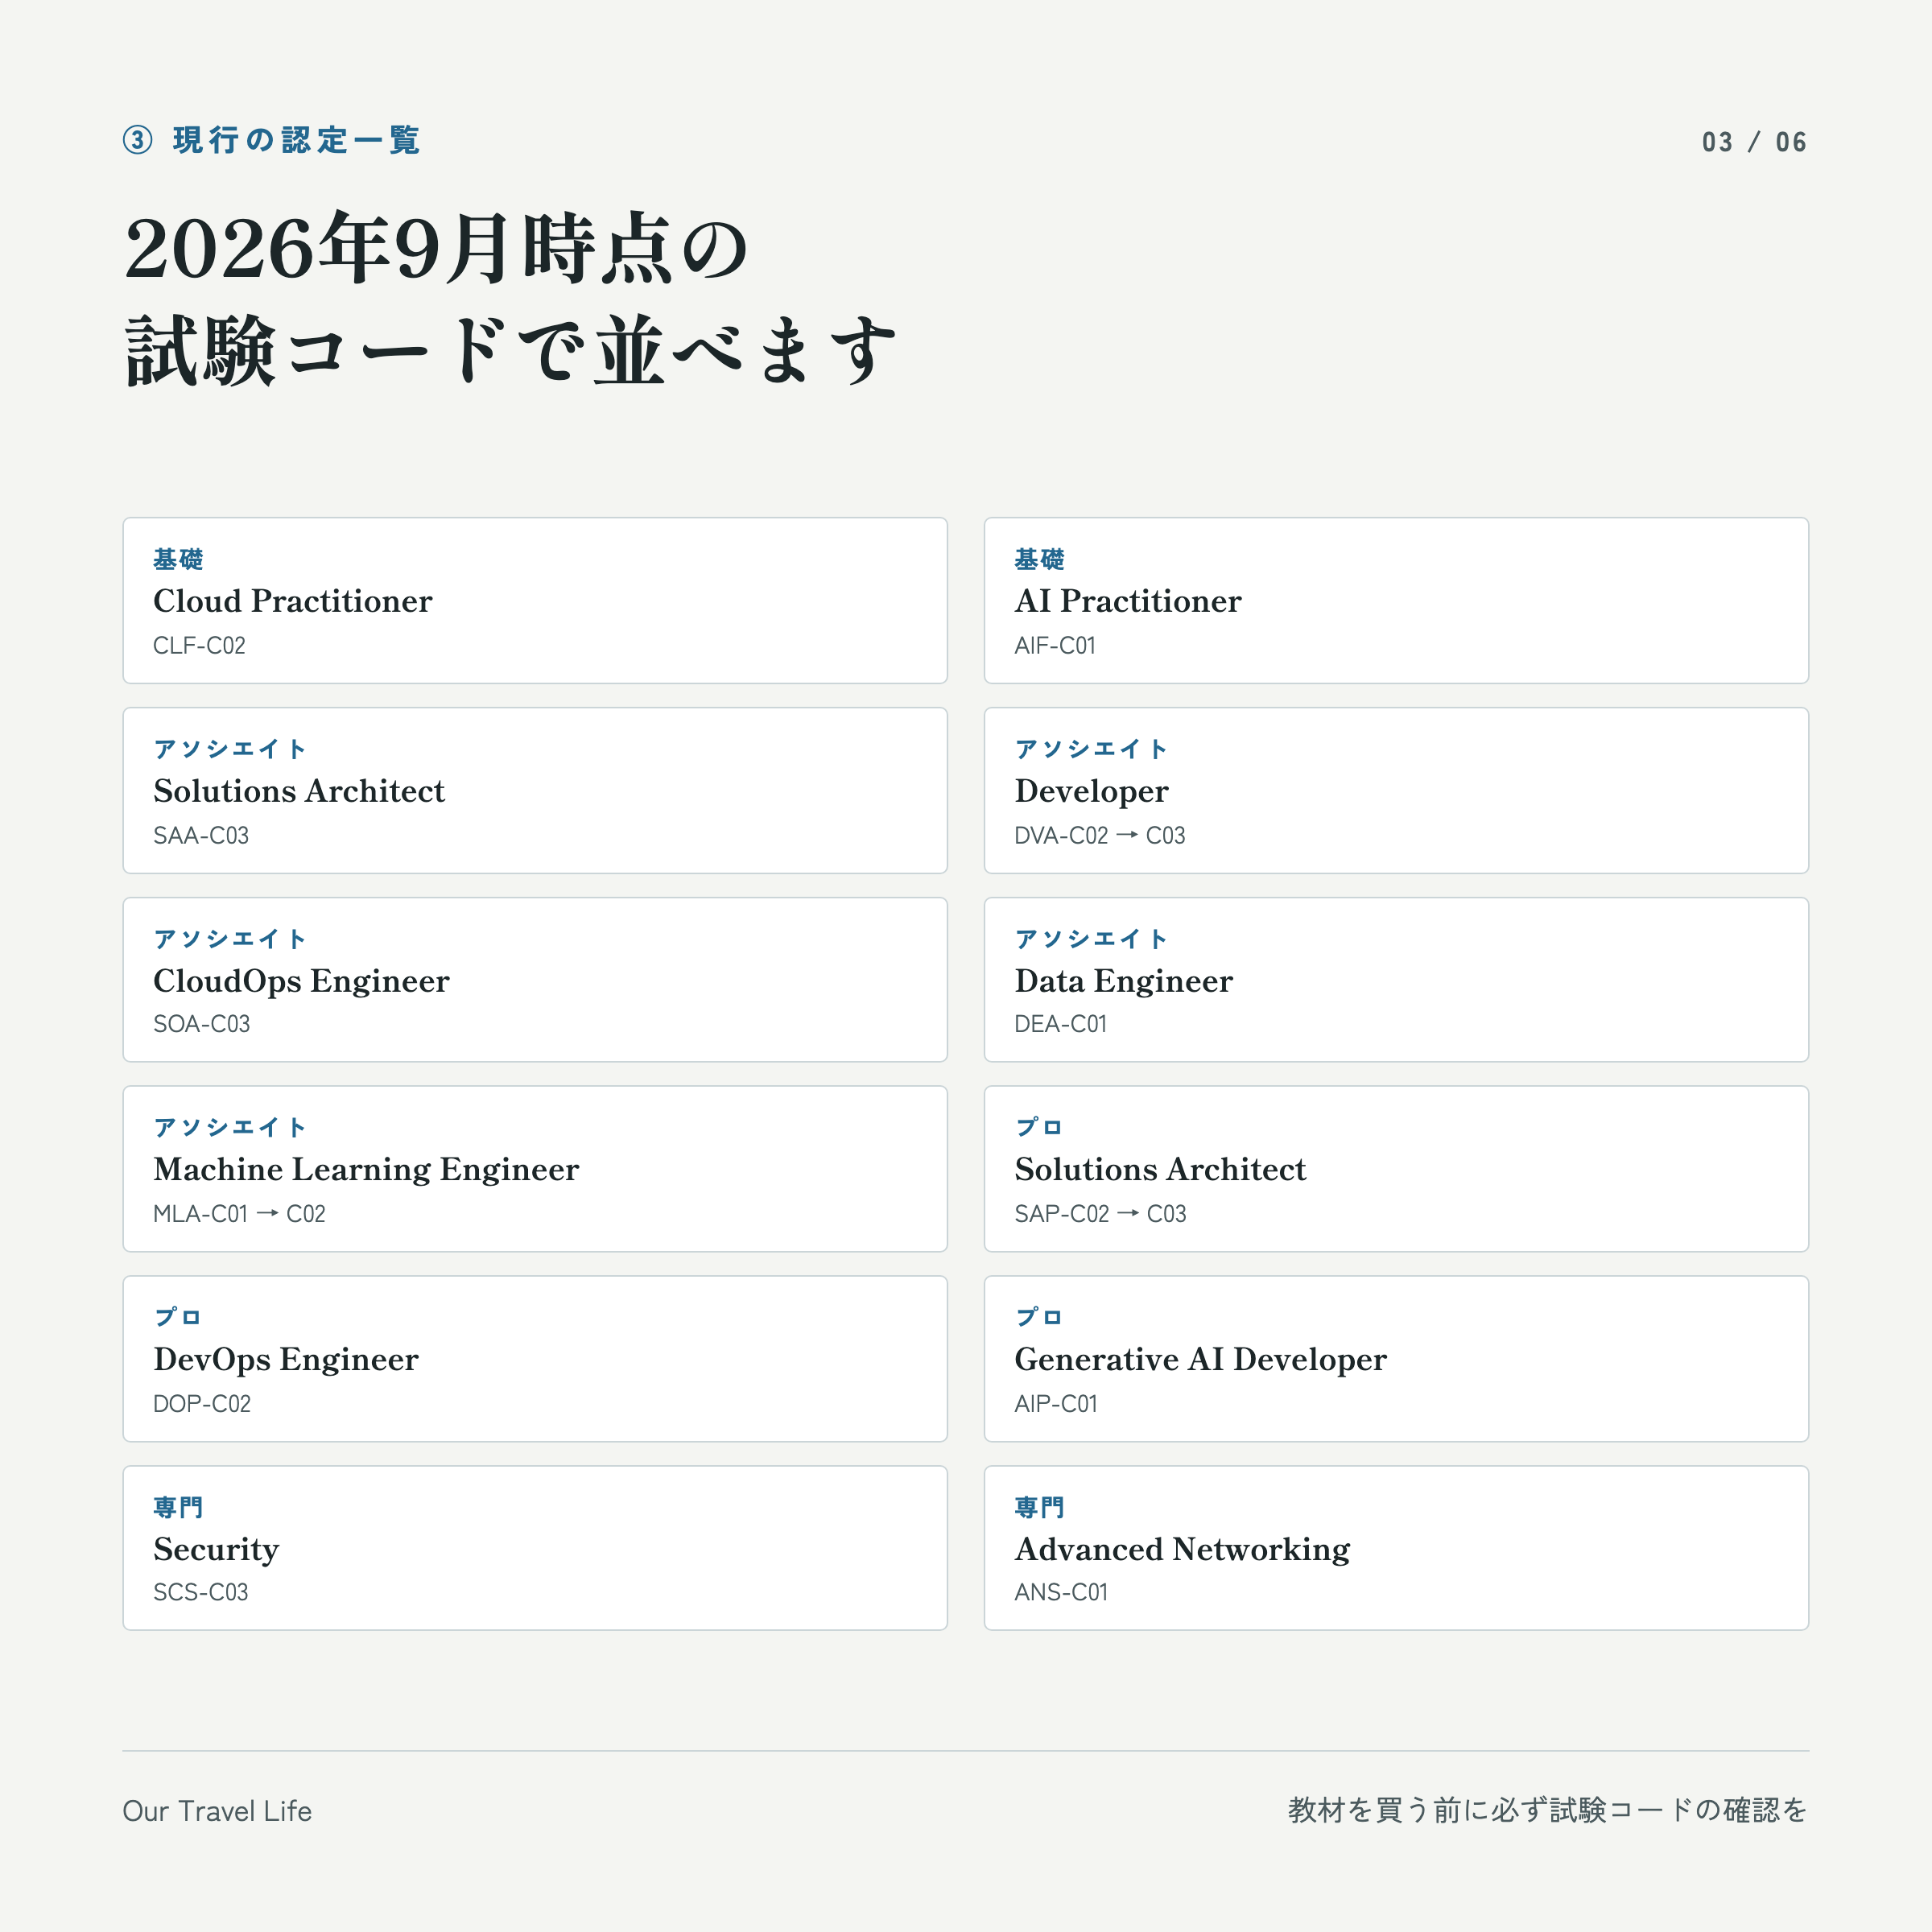This screenshot has height=1932, width=1932.
Task: Click the 基礎 label above Cloud Practitioner
Action: (178, 559)
